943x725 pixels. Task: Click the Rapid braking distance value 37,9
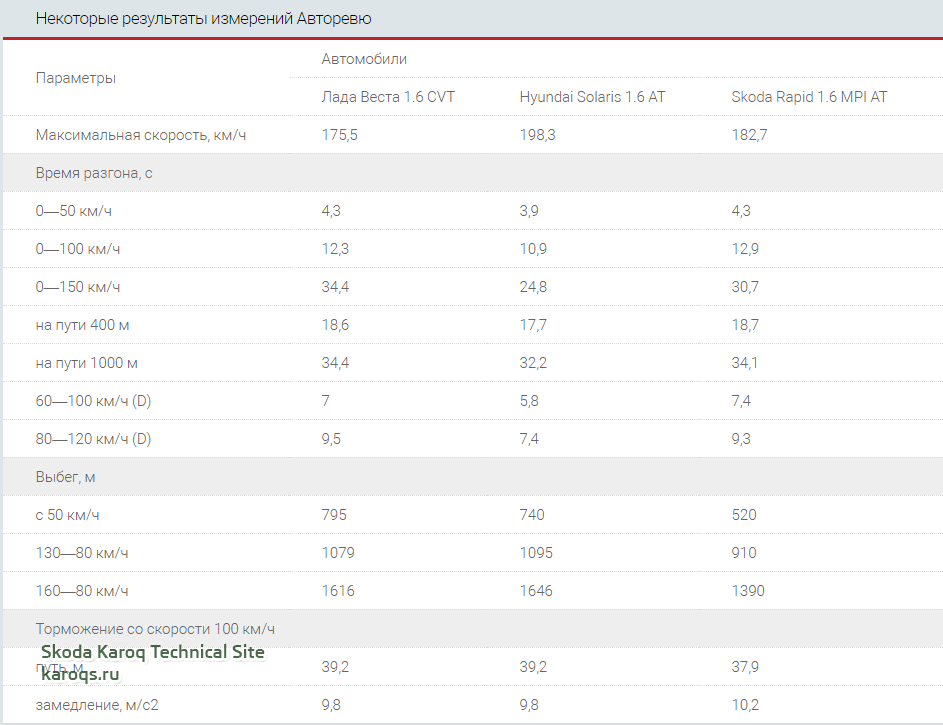(x=745, y=667)
